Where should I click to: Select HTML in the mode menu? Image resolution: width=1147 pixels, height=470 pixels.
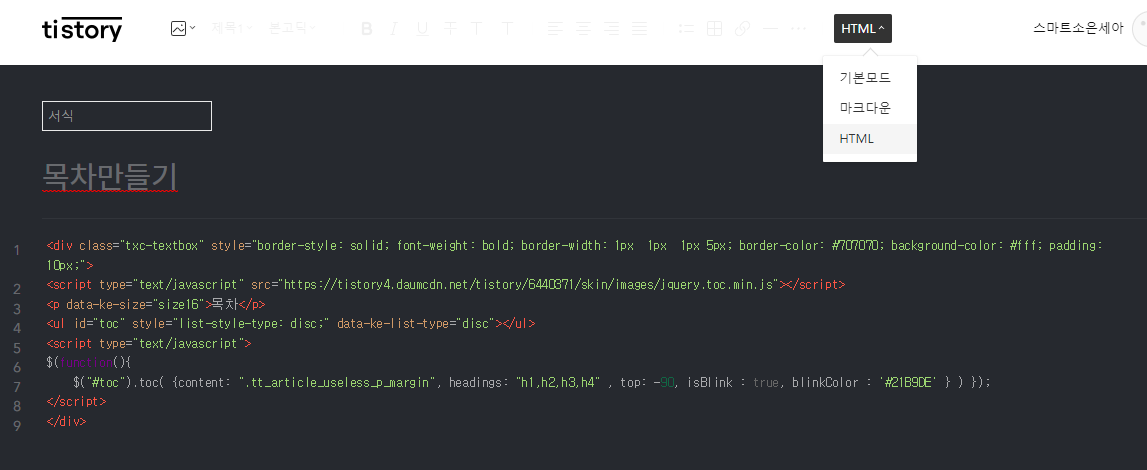point(869,139)
